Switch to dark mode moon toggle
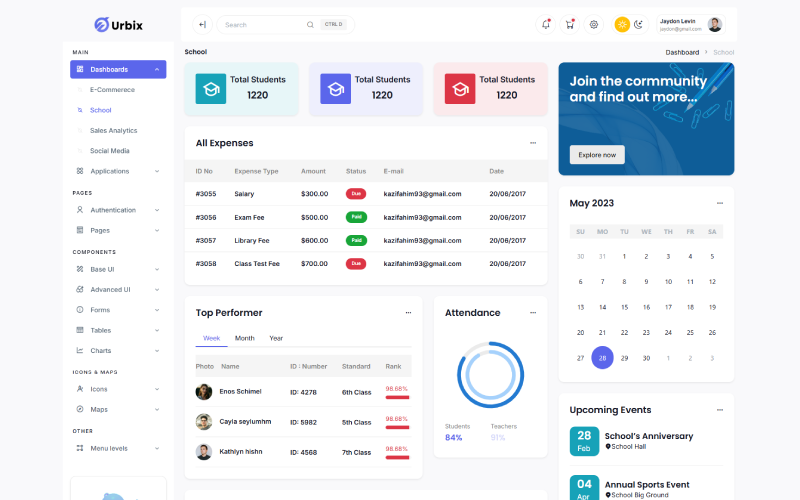This screenshot has height=500, width=800. click(638, 24)
